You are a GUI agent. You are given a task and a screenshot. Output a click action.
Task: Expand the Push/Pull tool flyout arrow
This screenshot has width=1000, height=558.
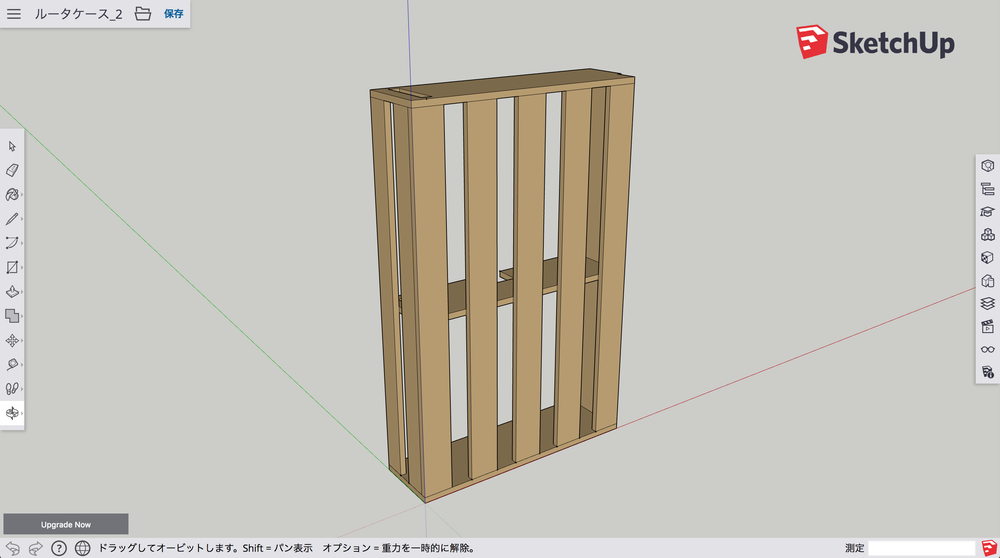[x=22, y=291]
